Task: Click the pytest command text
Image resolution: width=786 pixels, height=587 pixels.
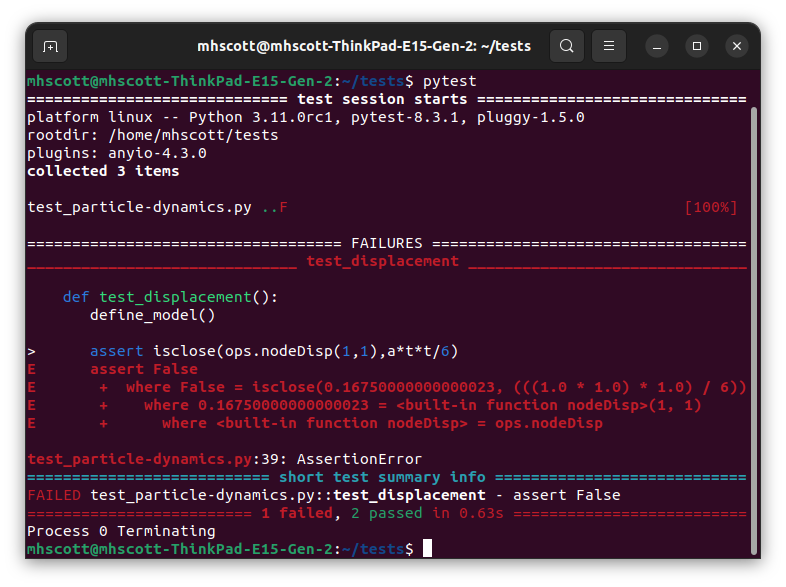Action: pyautogui.click(x=449, y=81)
